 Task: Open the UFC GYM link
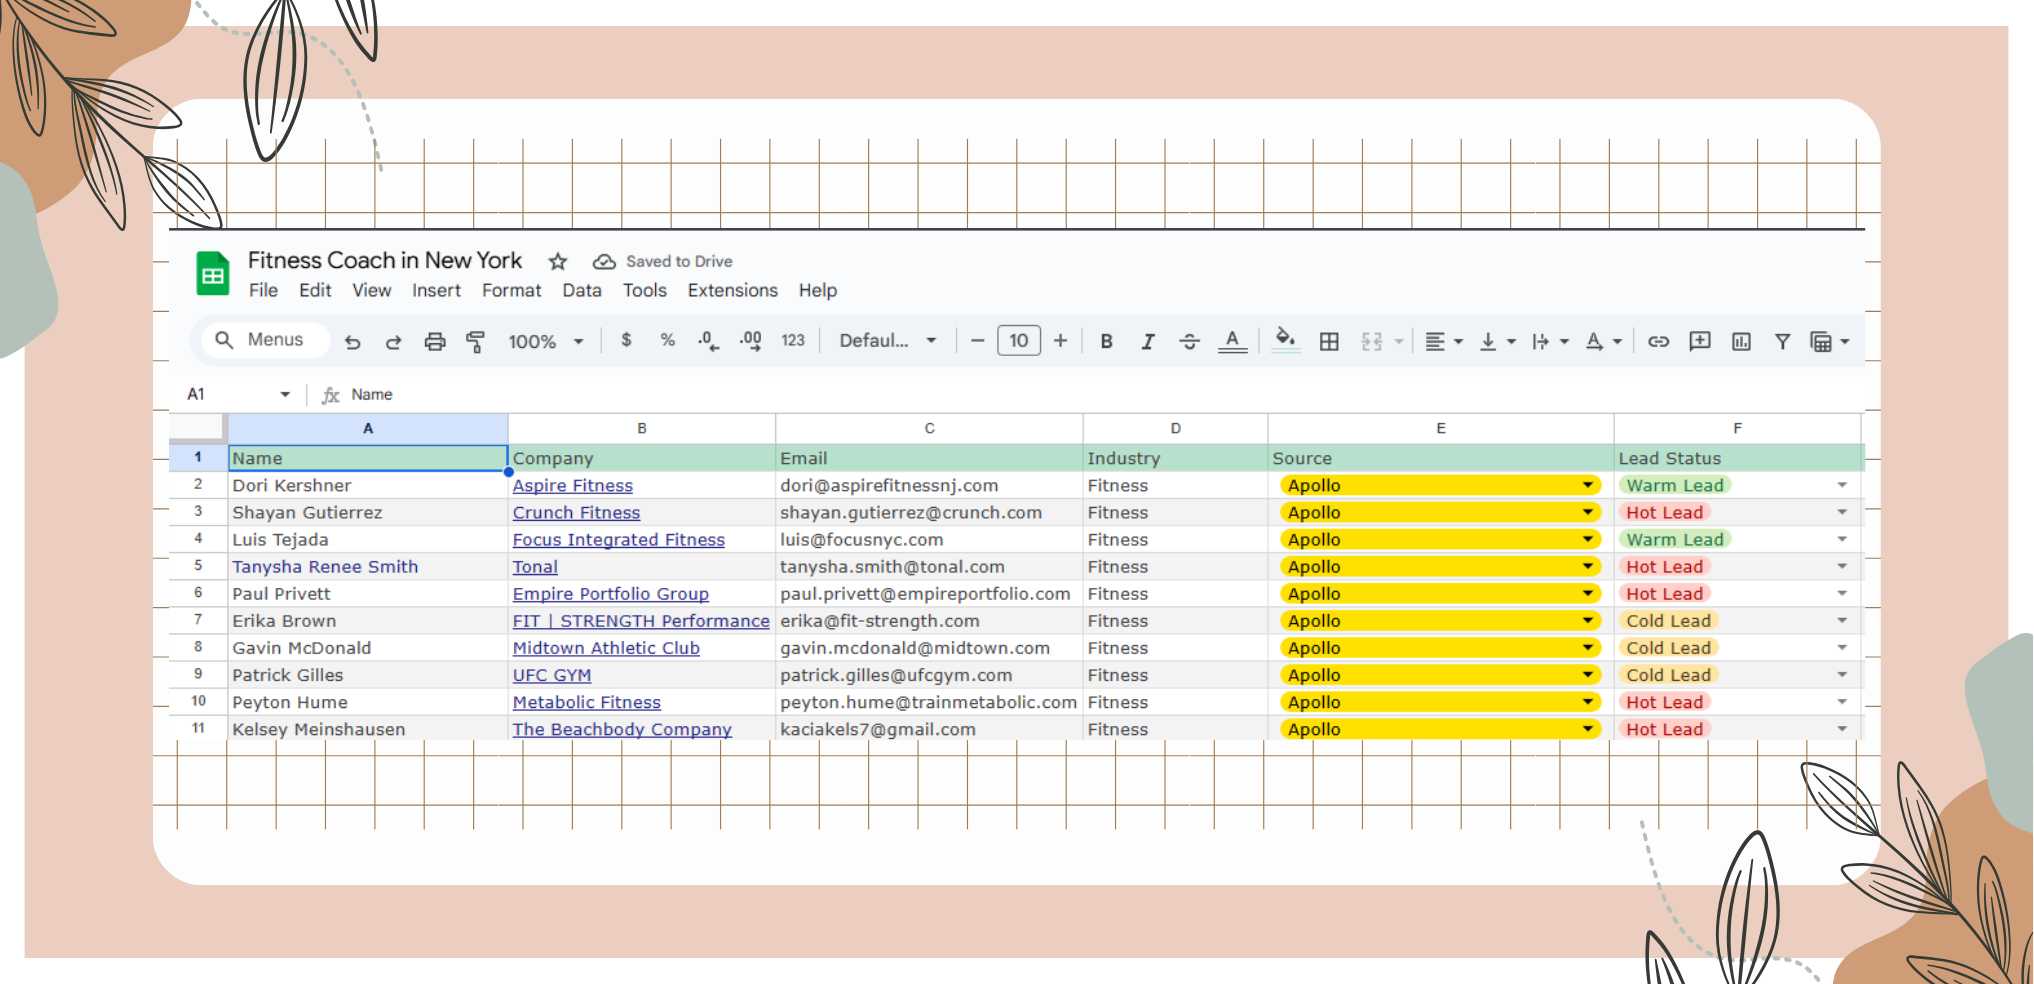click(x=552, y=675)
